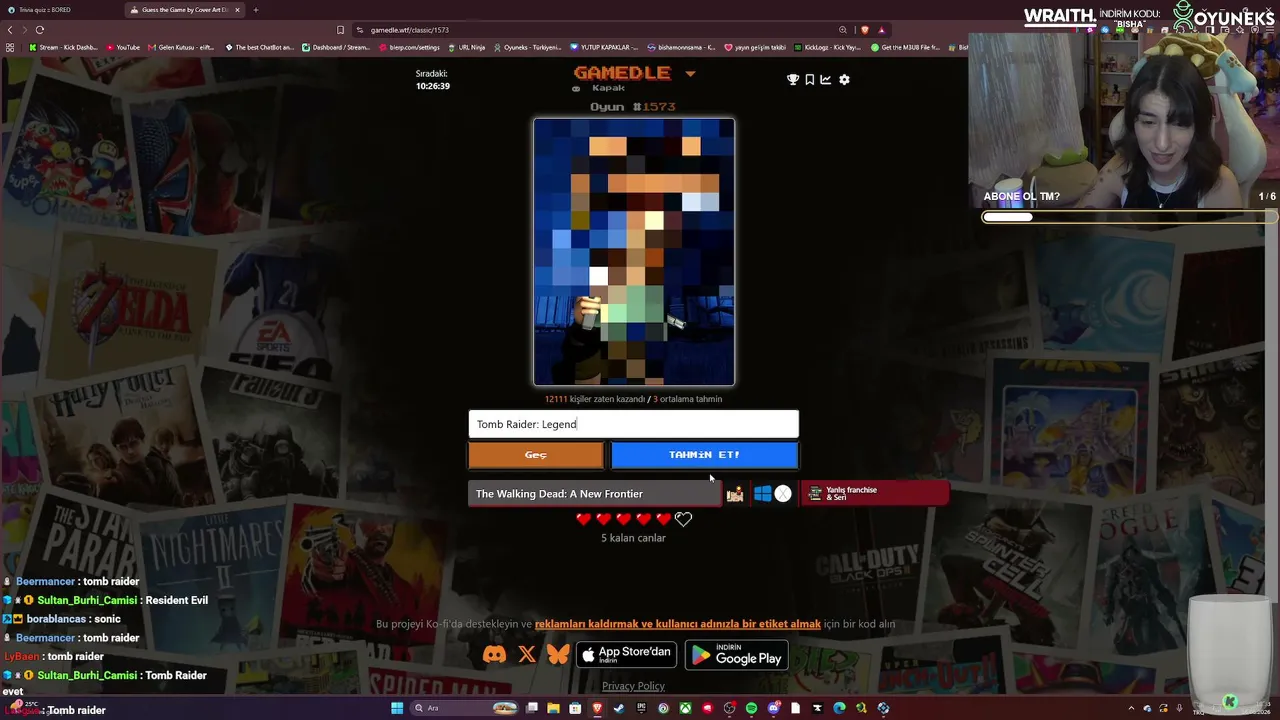
Task: Open File Explorer from the taskbar
Action: (553, 708)
